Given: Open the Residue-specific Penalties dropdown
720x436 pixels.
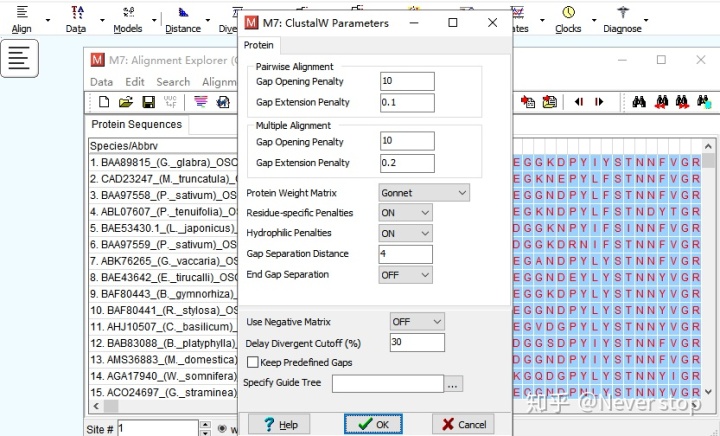Looking at the screenshot, I should (405, 212).
